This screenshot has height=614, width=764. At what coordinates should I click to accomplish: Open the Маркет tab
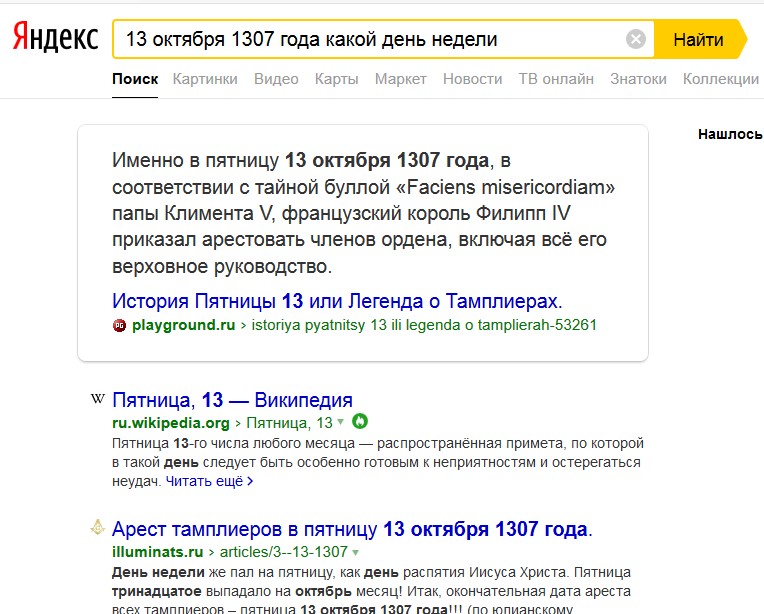401,79
